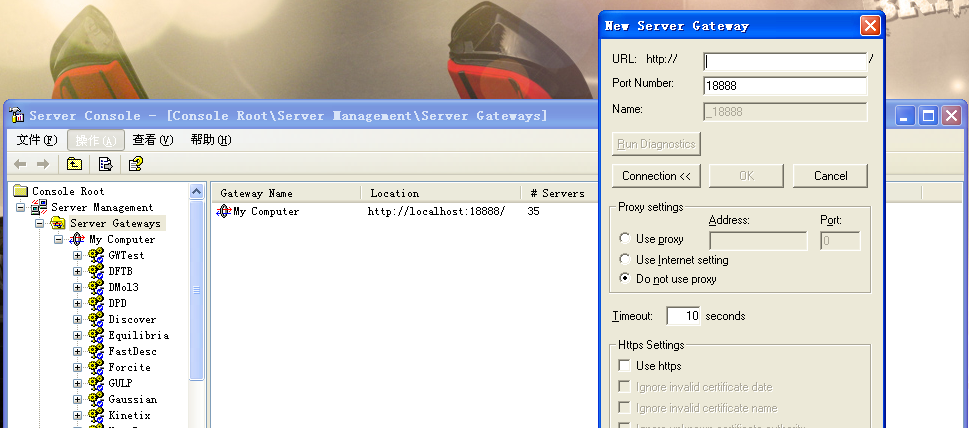The height and width of the screenshot is (428, 969).
Task: Collapse the Server Management tree node
Action: click(x=20, y=208)
